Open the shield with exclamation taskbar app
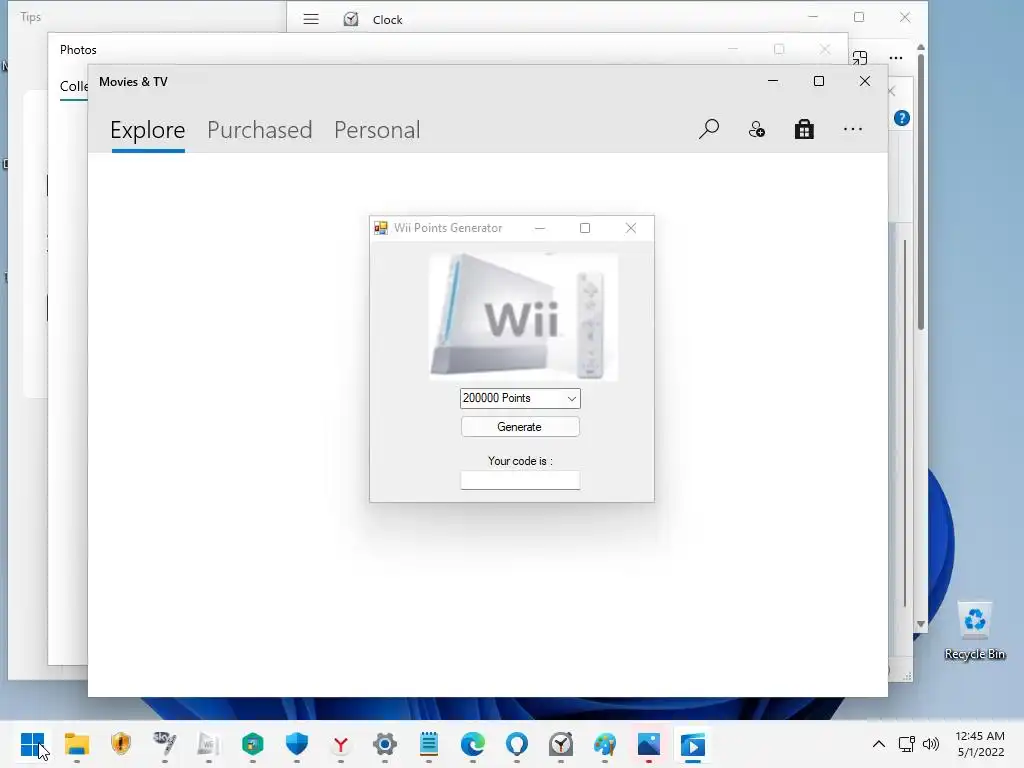 pos(121,744)
